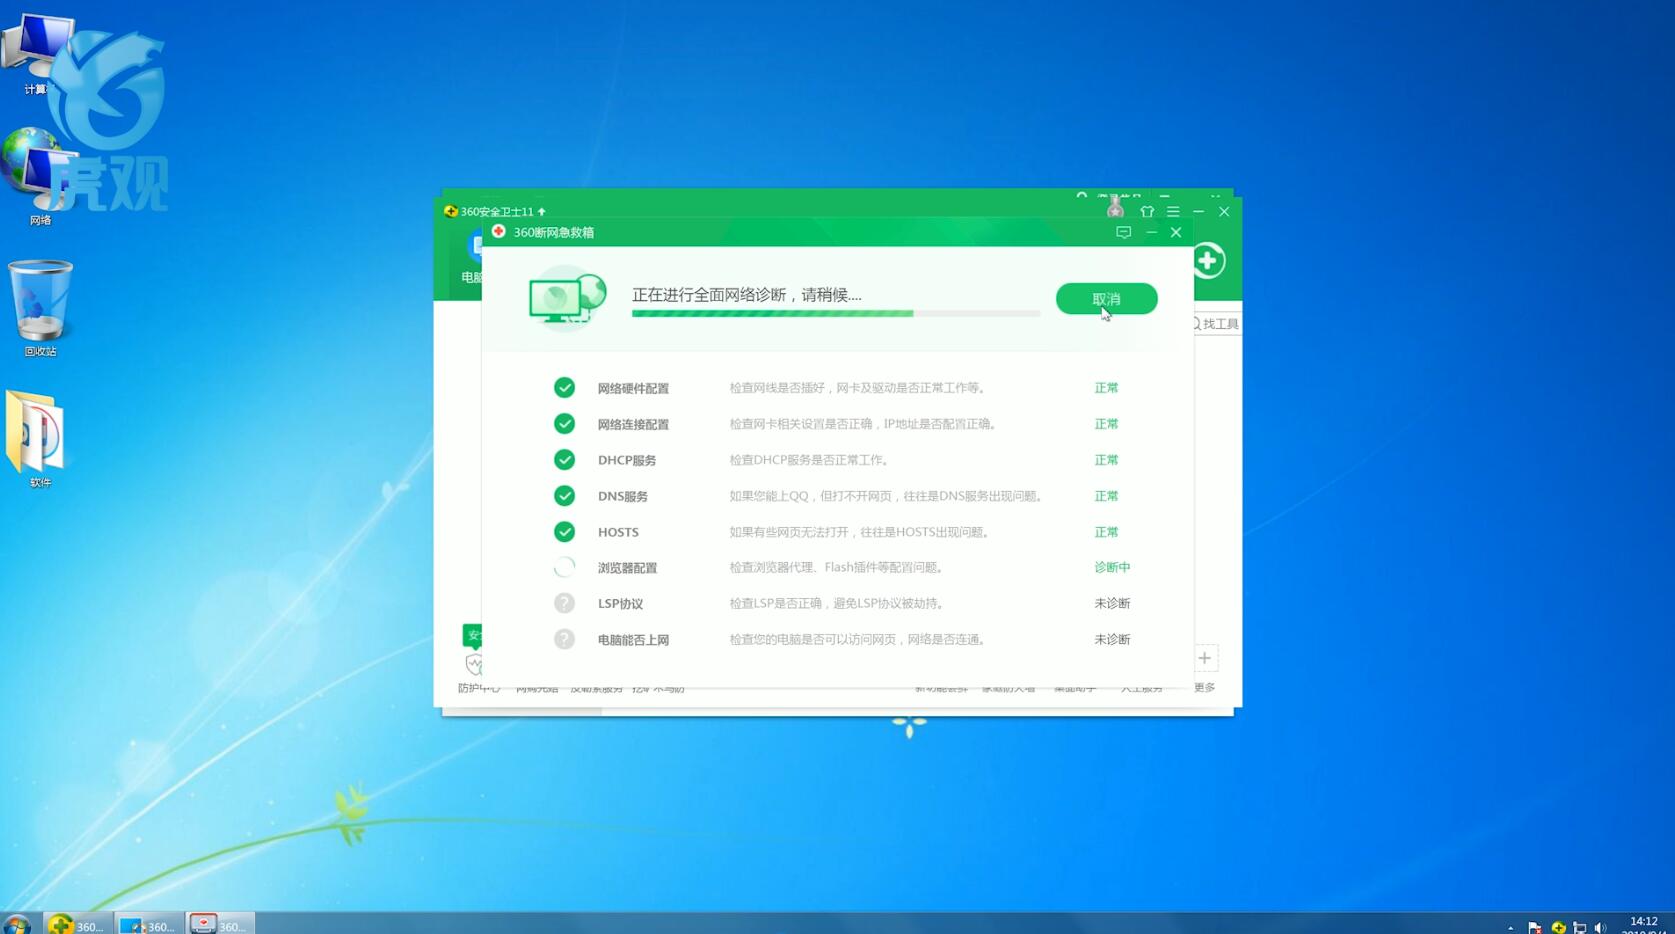Click the 360 tray icon
This screenshot has width=1675, height=934.
(x=1558, y=928)
